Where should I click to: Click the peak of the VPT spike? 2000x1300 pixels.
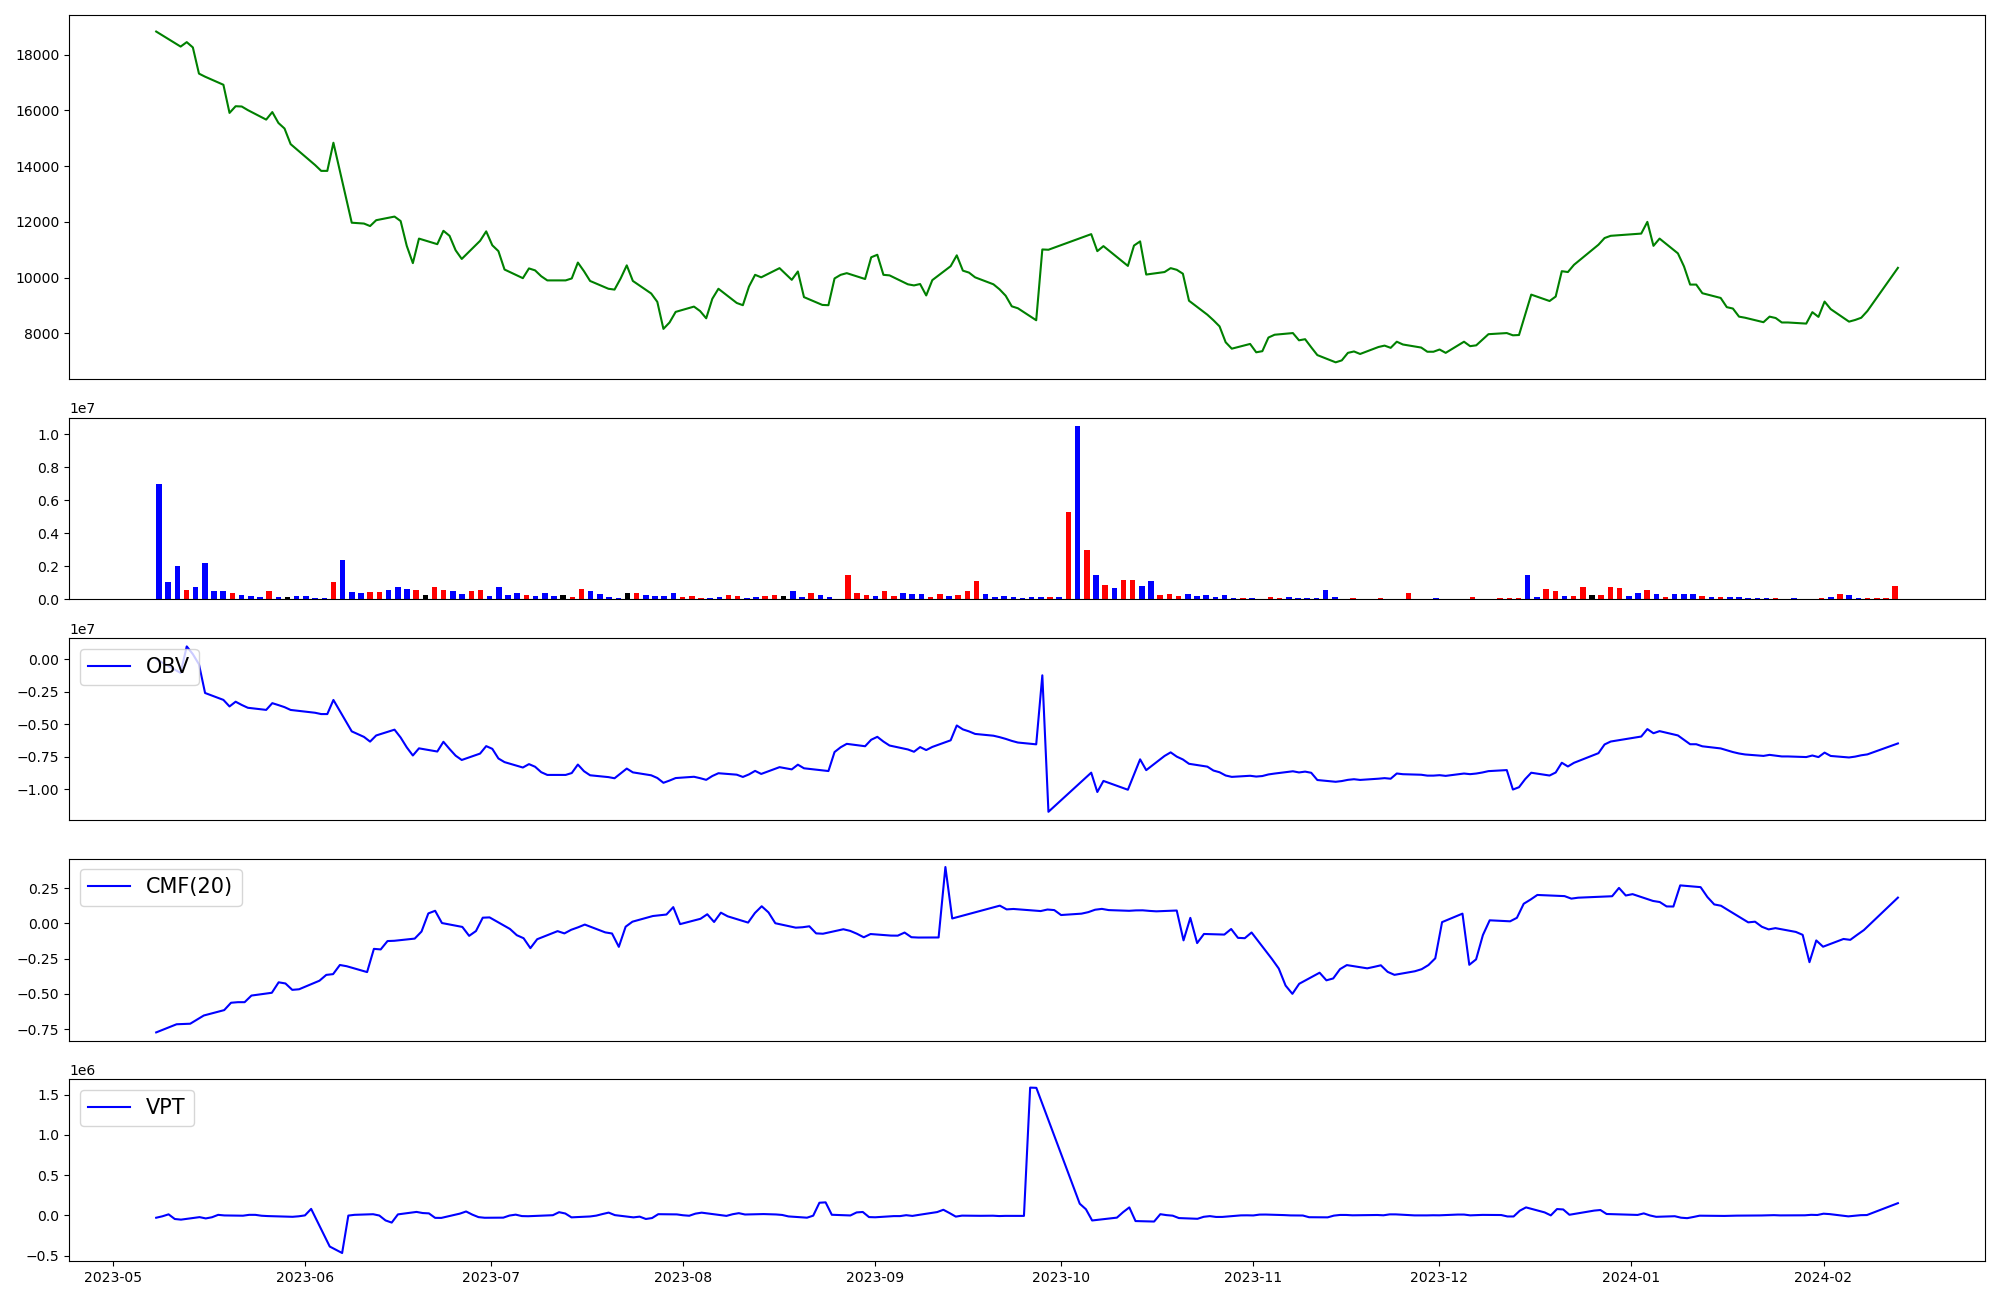[1033, 1088]
